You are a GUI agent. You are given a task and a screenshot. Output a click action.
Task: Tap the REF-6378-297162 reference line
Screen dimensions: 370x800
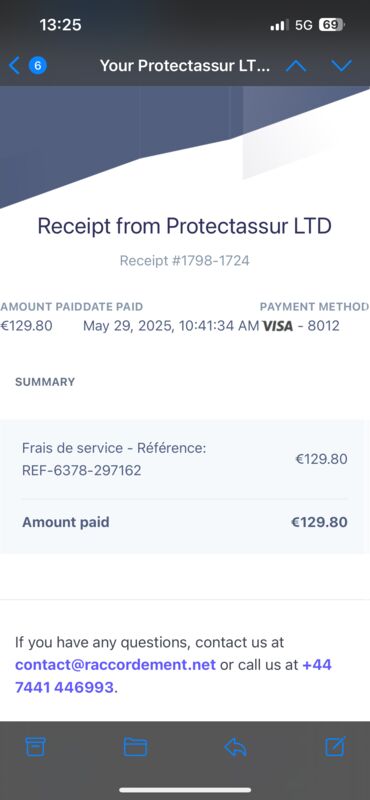[x=82, y=470]
